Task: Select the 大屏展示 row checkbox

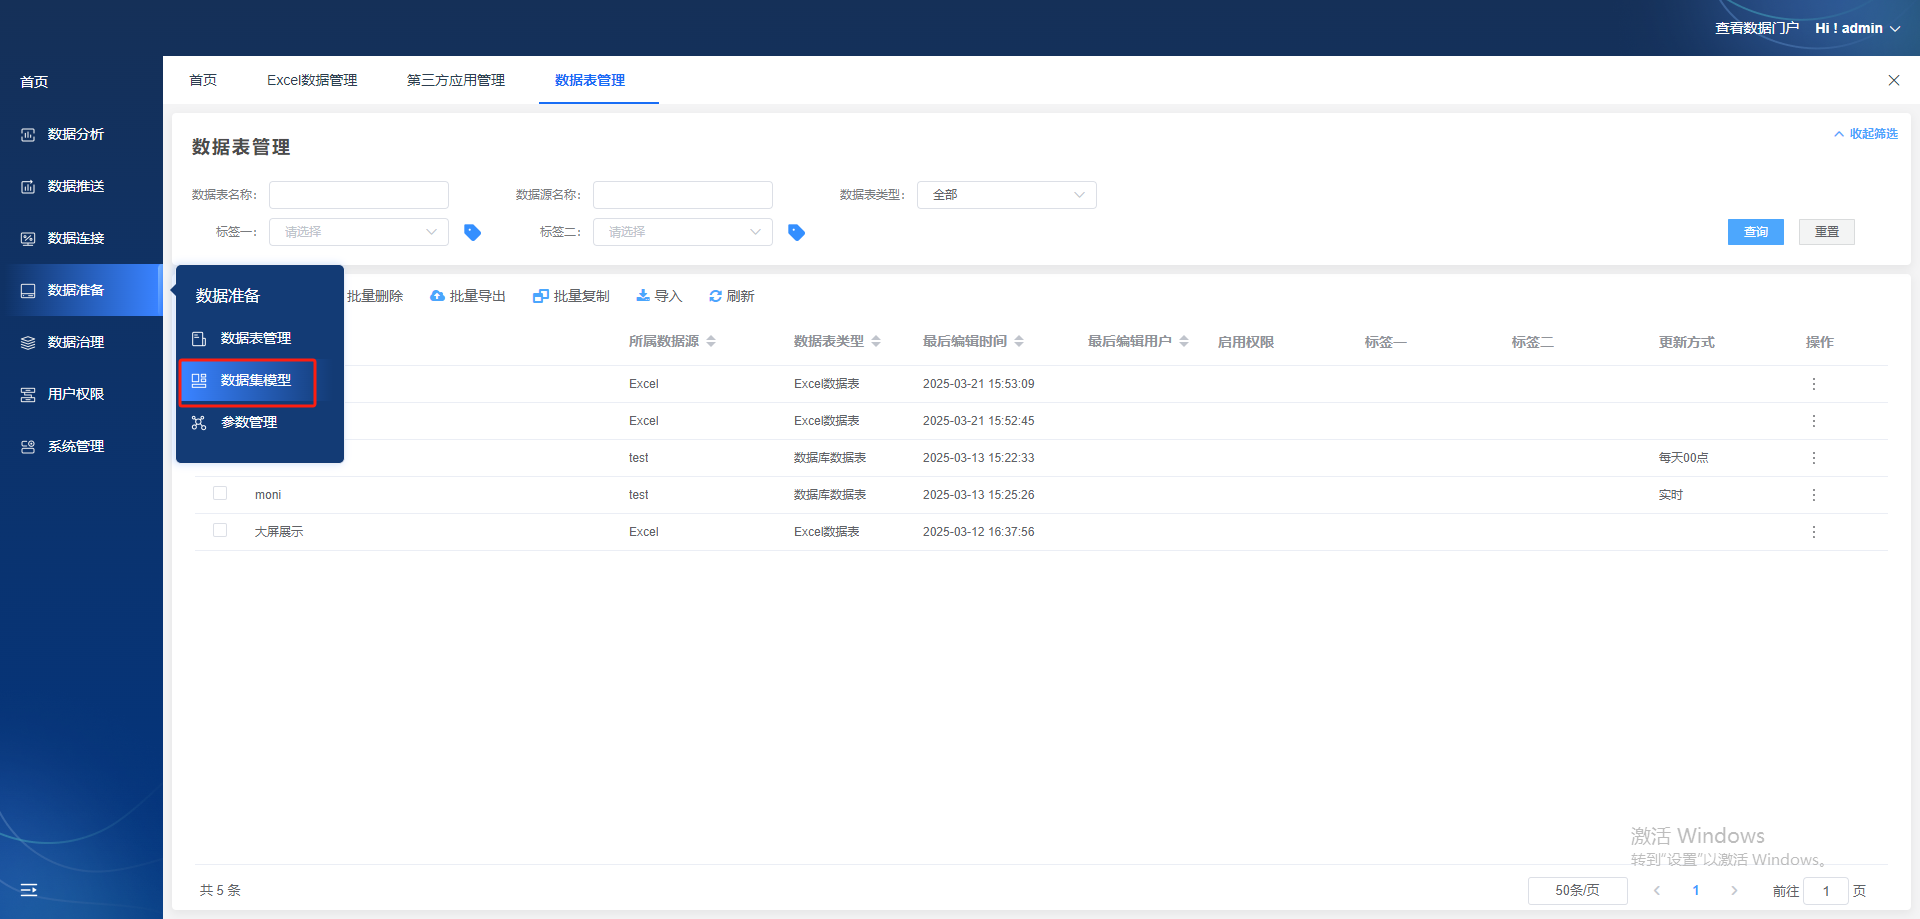Action: coord(220,530)
